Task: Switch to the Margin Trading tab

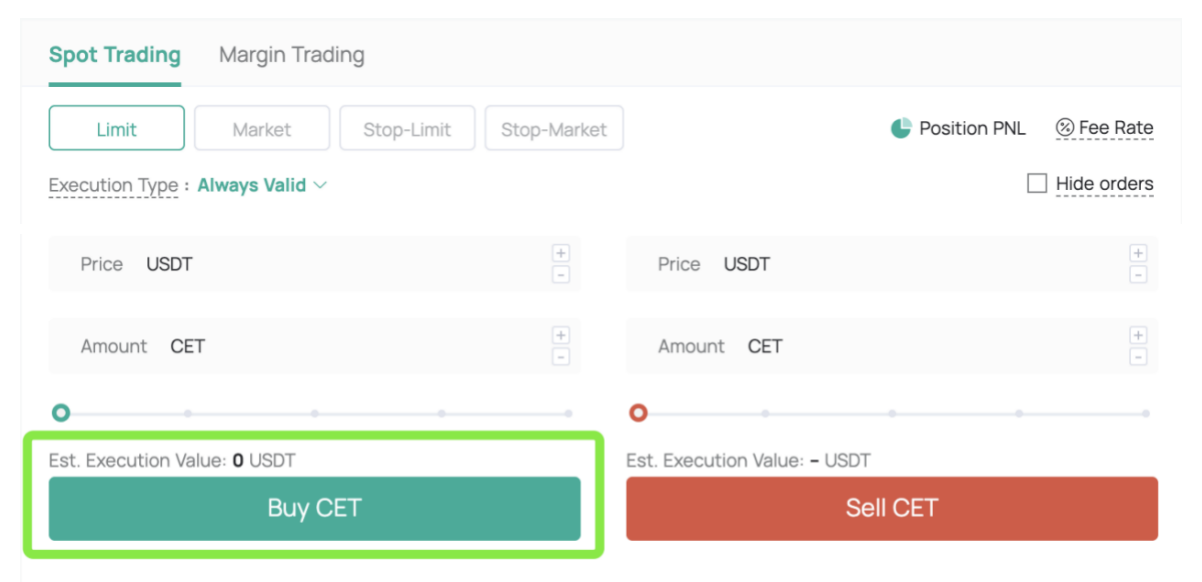Action: point(292,55)
